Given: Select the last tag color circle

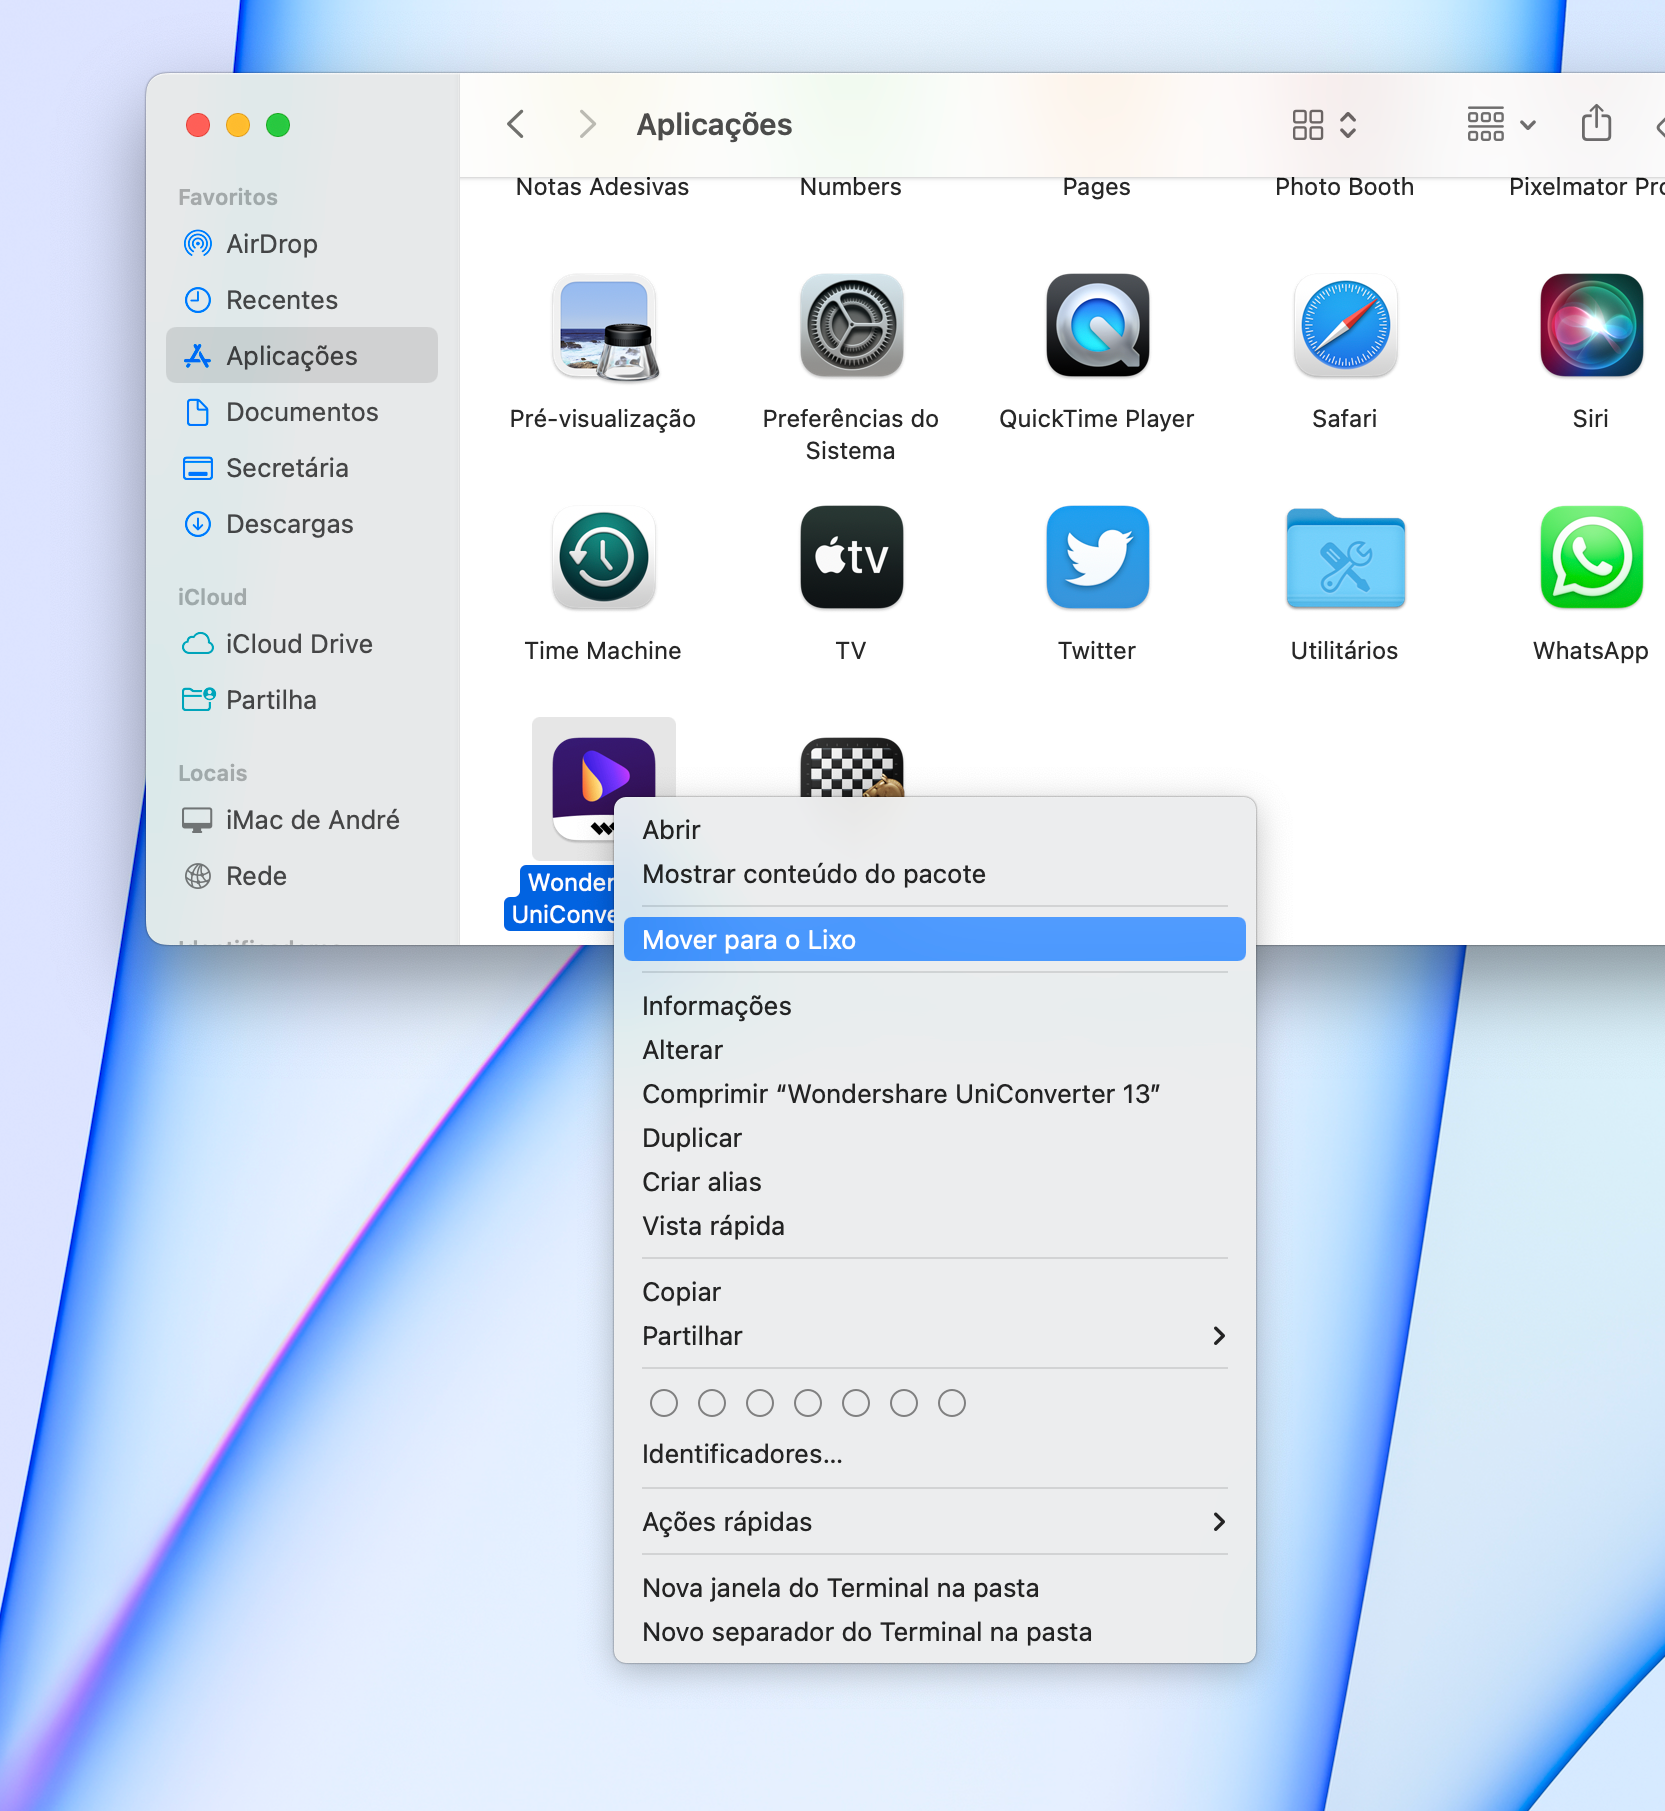Looking at the screenshot, I should [952, 1403].
